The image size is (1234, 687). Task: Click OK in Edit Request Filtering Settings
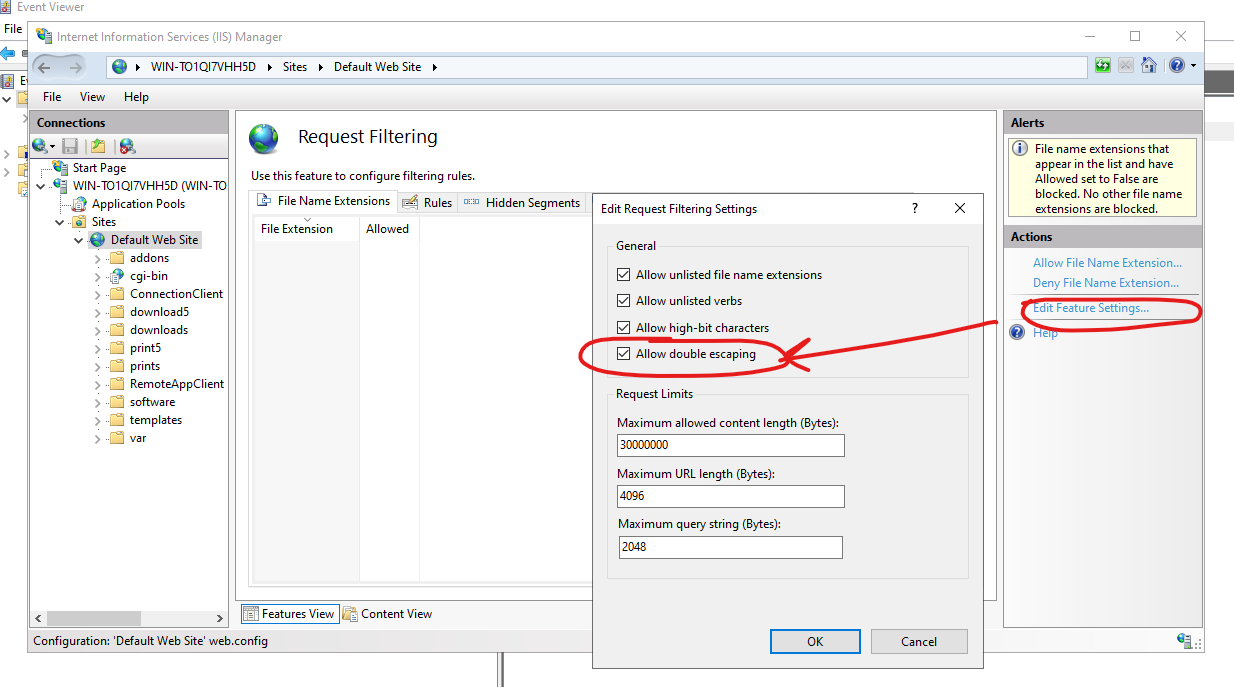coord(815,641)
